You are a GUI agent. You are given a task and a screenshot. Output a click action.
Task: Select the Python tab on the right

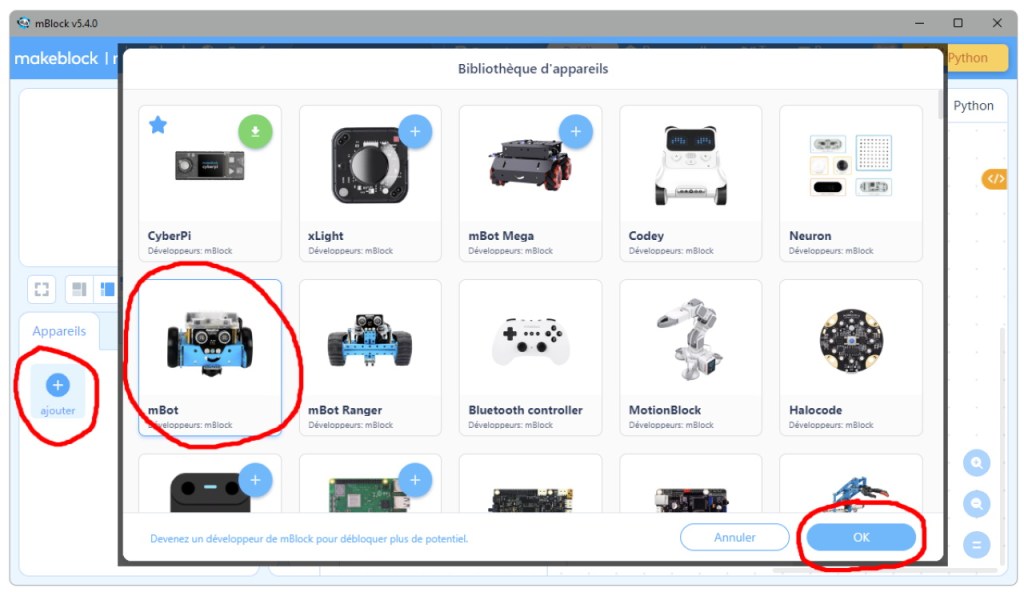[974, 105]
